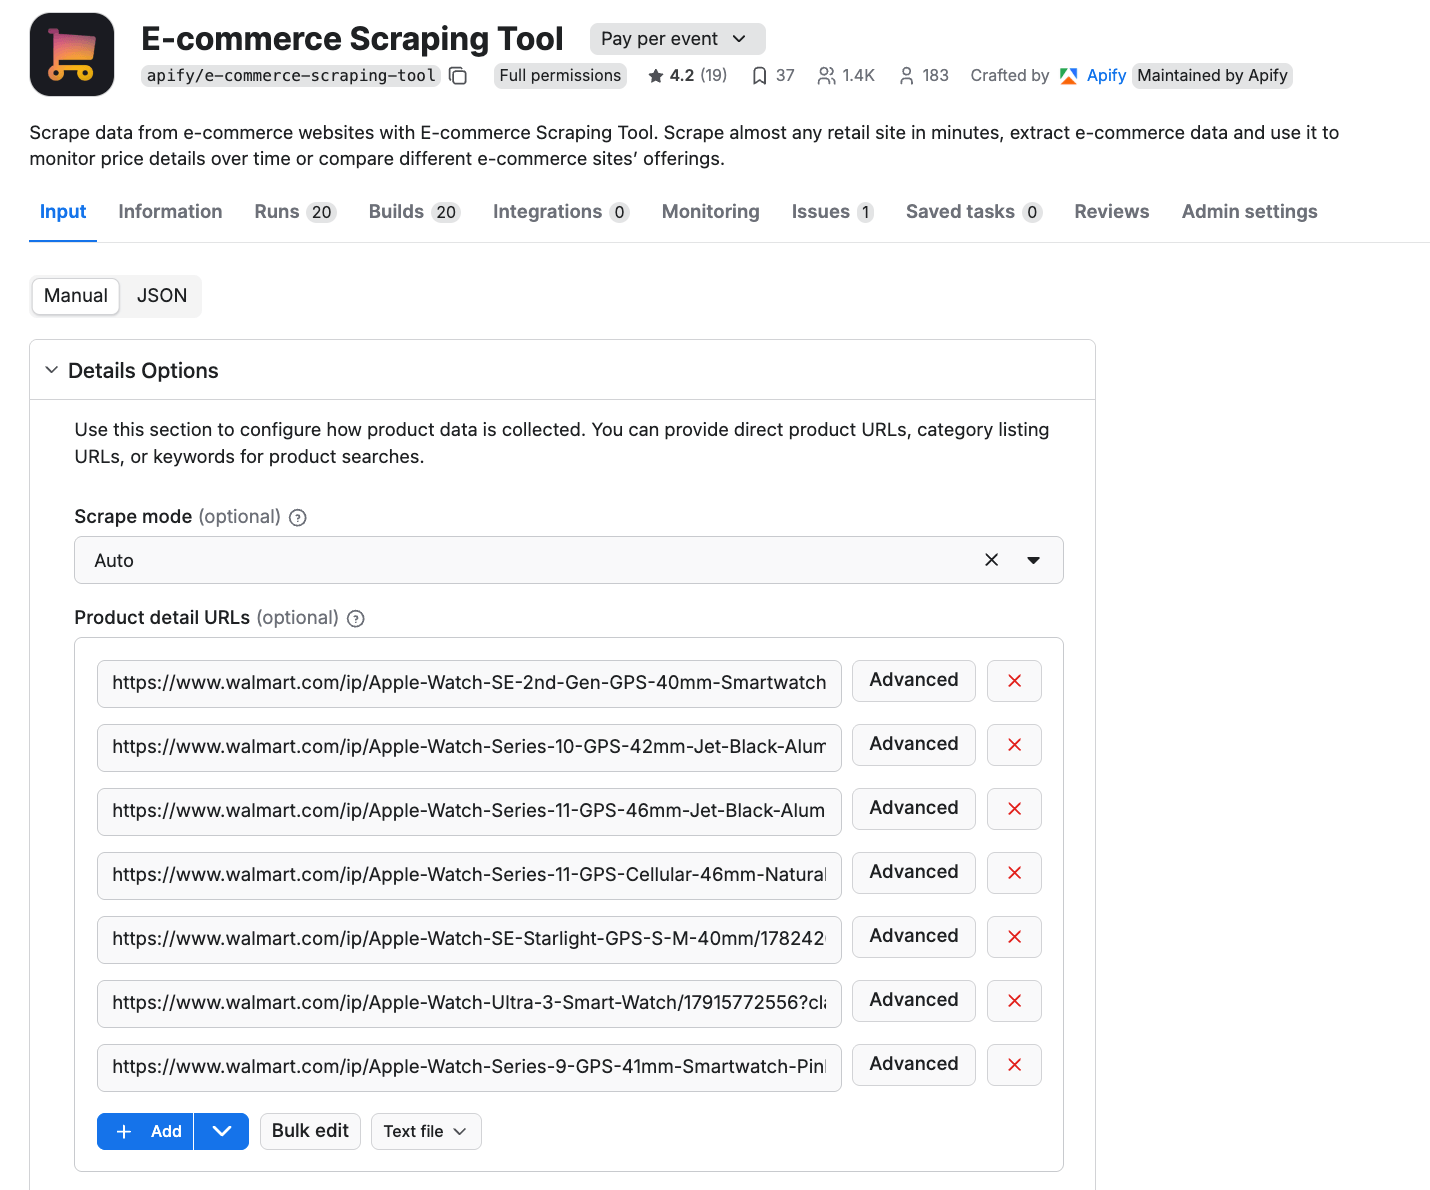1430x1190 pixels.
Task: Clear the Auto scrape mode selection
Action: (x=991, y=560)
